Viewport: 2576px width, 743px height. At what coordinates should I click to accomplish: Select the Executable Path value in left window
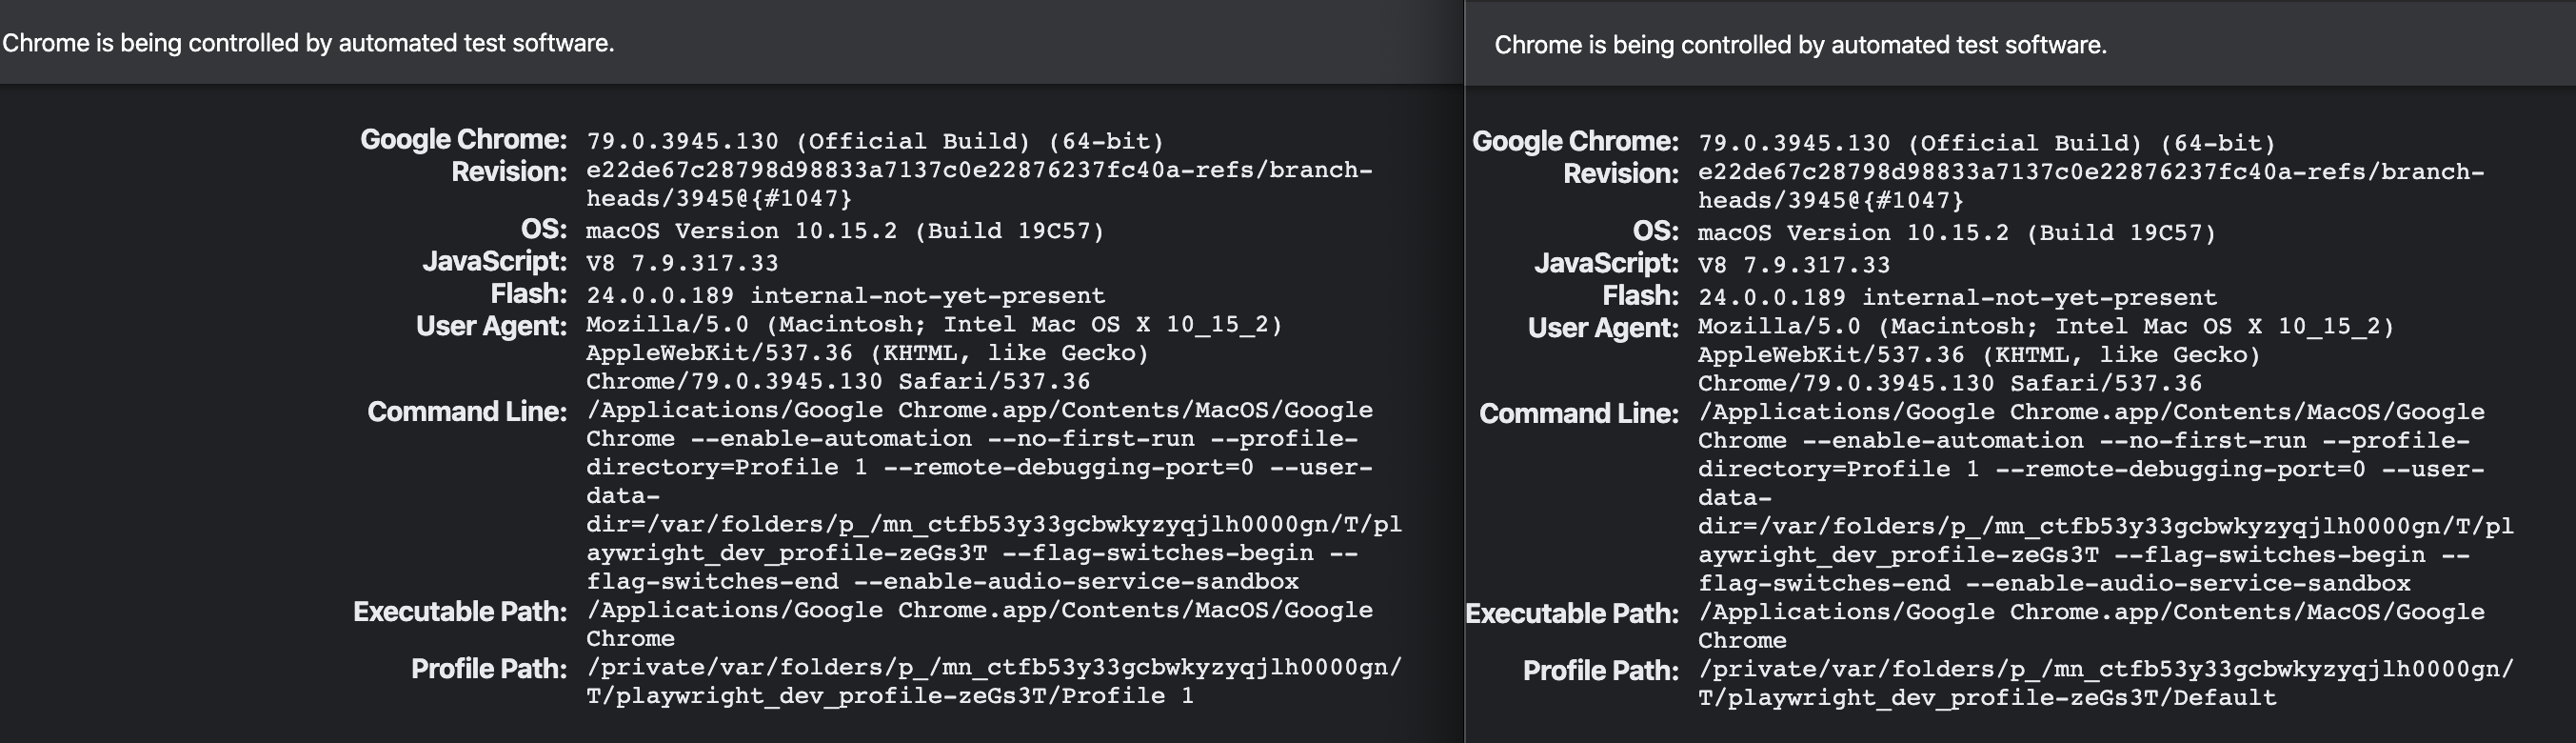[x=979, y=624]
